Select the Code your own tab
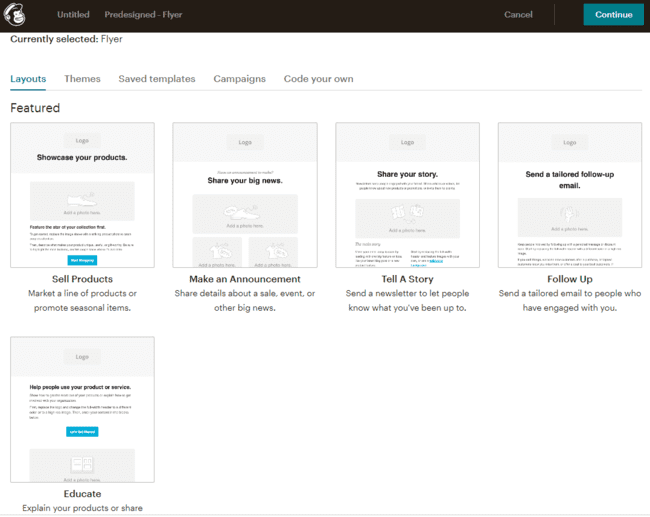The image size is (650, 517). point(318,79)
